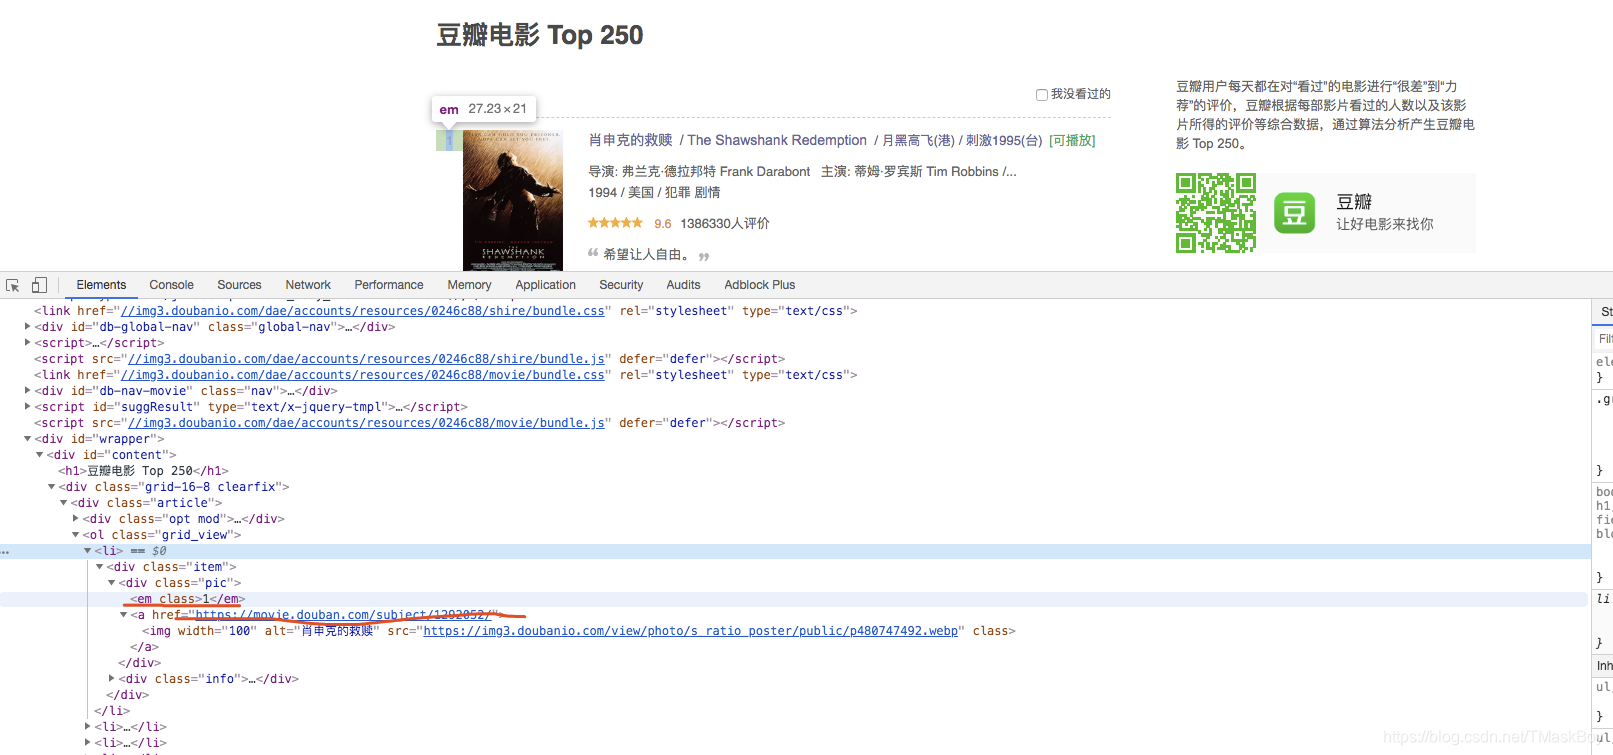Collapse the article div node
Viewport: 1613px width, 755px height.
point(64,502)
